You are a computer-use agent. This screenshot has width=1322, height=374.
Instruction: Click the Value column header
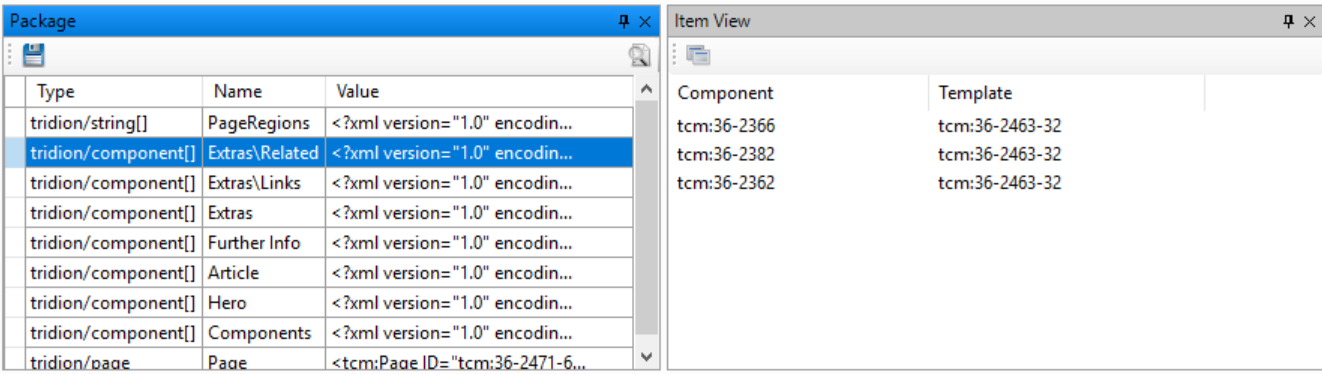click(x=479, y=91)
